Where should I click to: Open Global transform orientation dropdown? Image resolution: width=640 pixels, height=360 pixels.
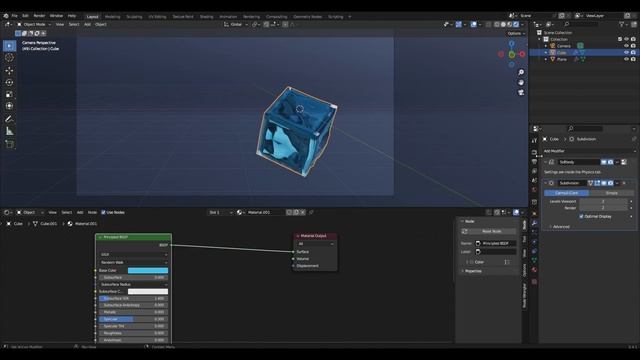[236, 24]
